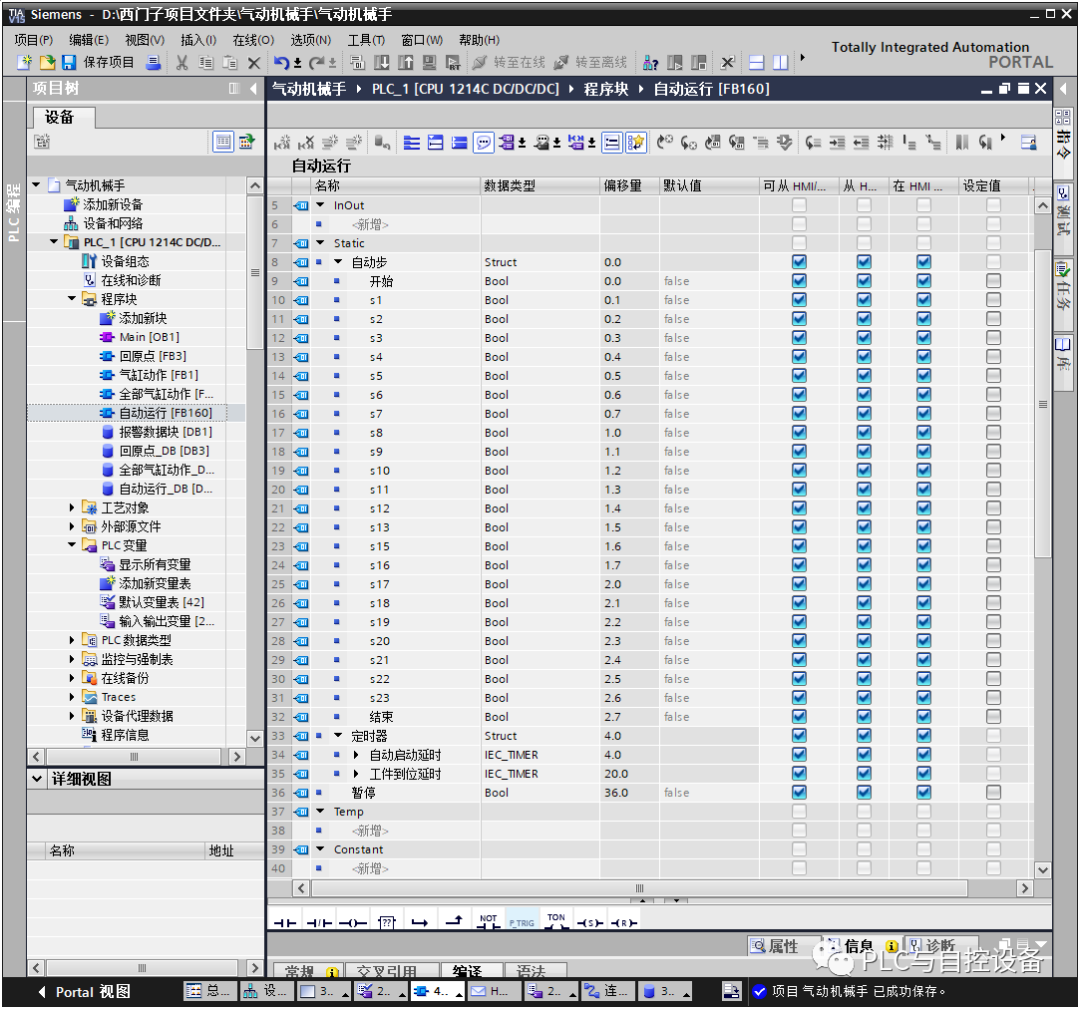Click the free comments toggle icon in editor toolbar
The height and width of the screenshot is (1009, 1080).
point(484,143)
